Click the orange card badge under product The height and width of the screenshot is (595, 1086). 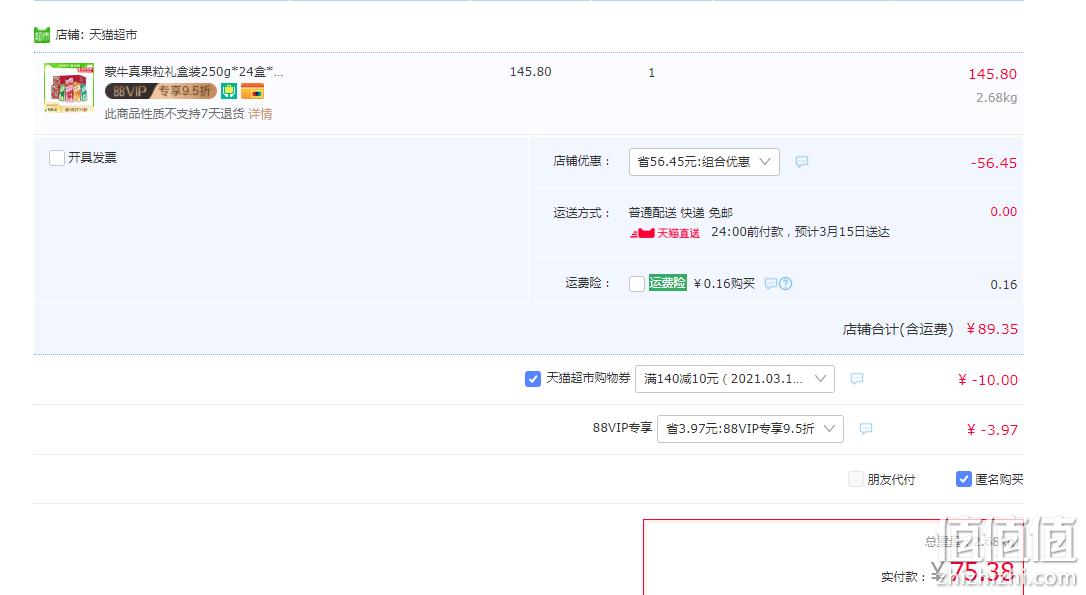(x=252, y=91)
